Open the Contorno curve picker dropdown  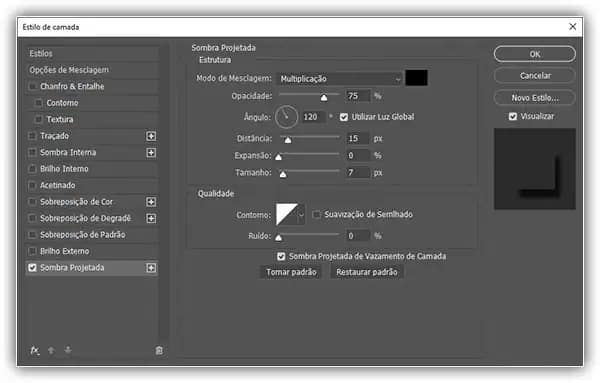pos(301,215)
